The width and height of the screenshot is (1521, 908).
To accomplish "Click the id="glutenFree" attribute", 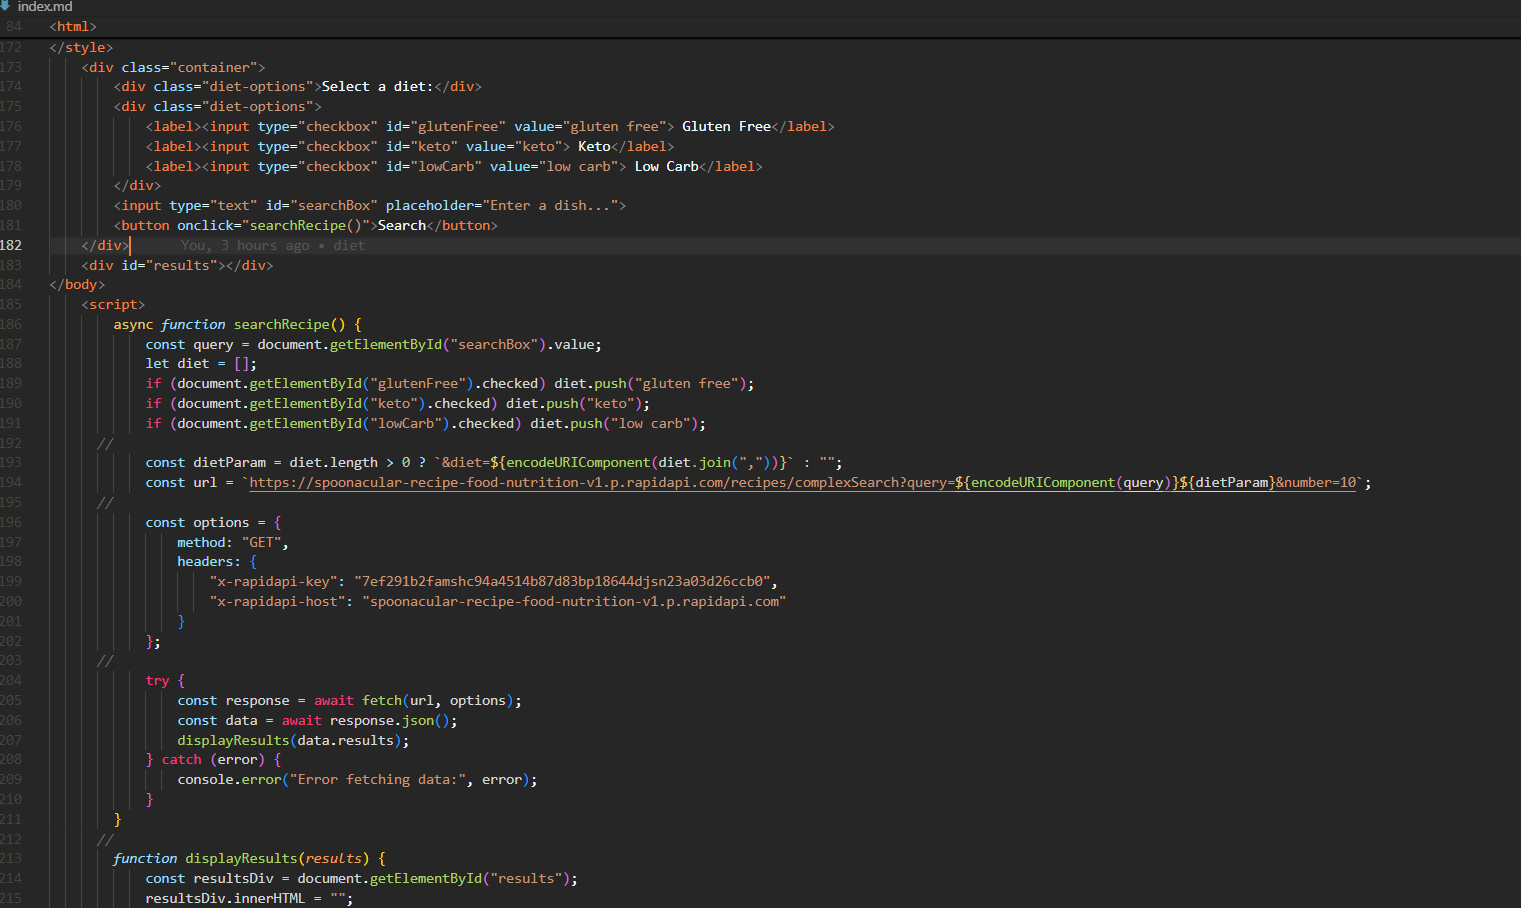I will pyautogui.click(x=445, y=127).
